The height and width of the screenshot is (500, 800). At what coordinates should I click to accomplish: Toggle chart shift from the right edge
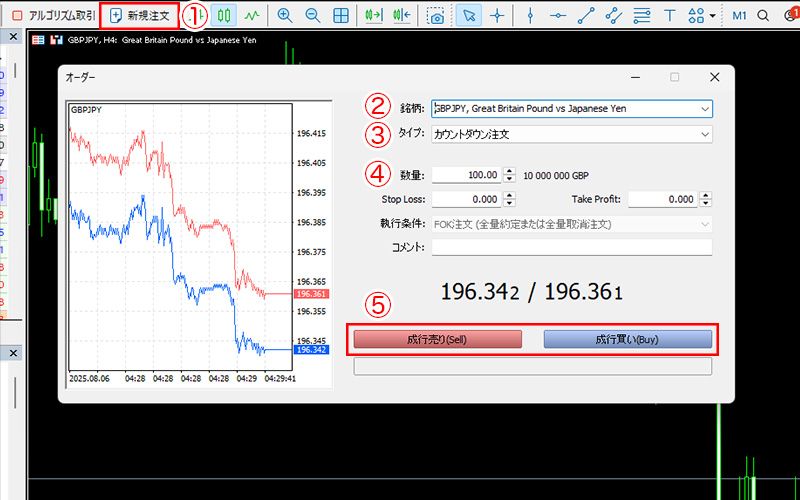click(402, 16)
